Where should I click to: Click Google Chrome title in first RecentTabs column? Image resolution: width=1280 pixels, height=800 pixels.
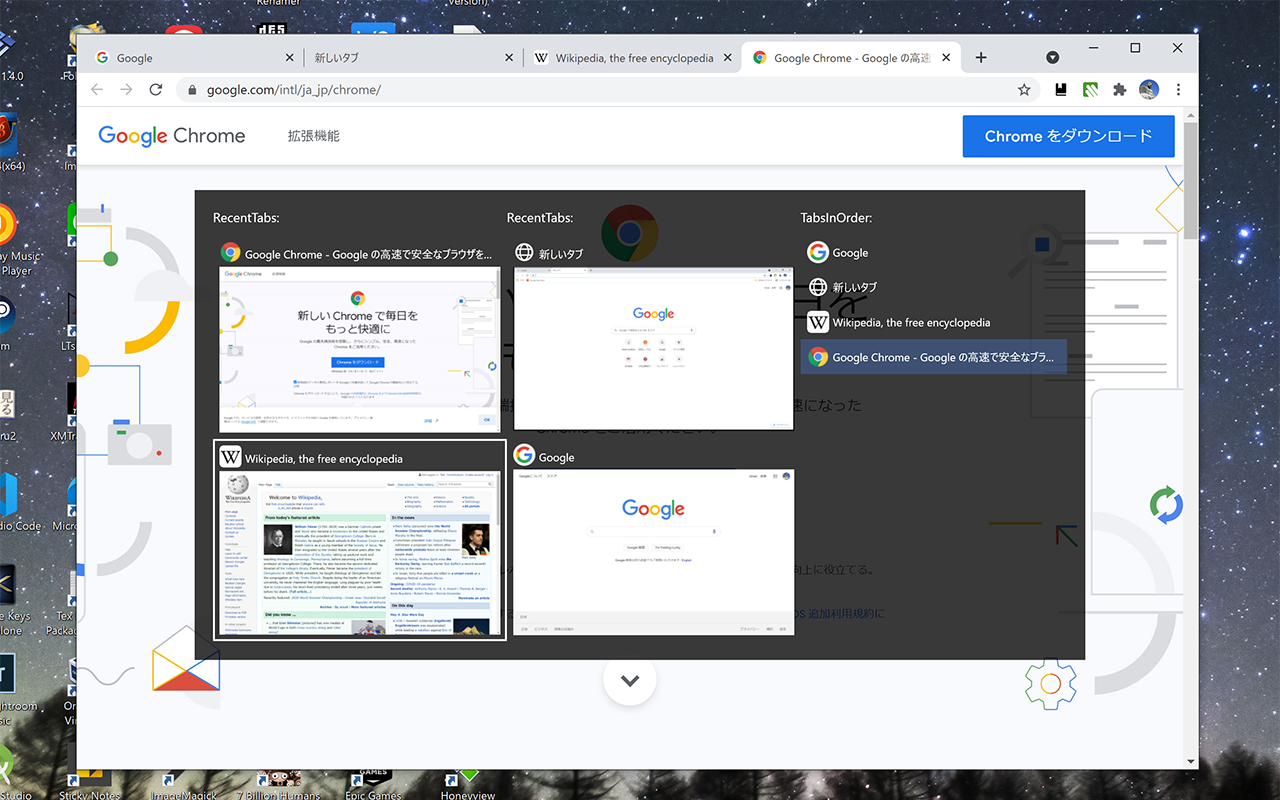coord(368,254)
